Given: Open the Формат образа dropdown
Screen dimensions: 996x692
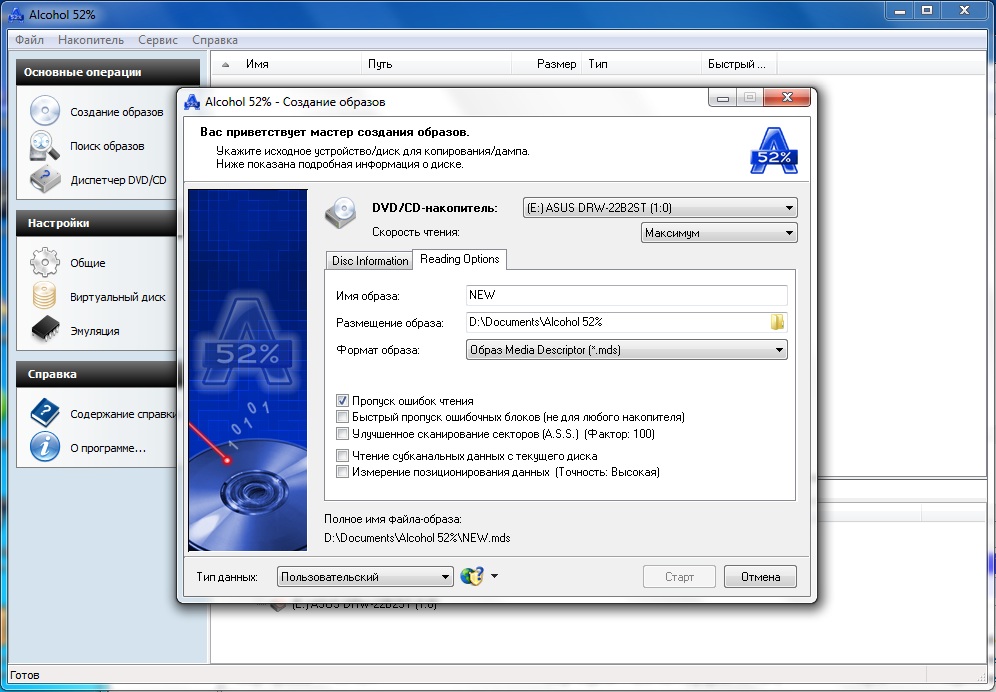Looking at the screenshot, I should (626, 349).
